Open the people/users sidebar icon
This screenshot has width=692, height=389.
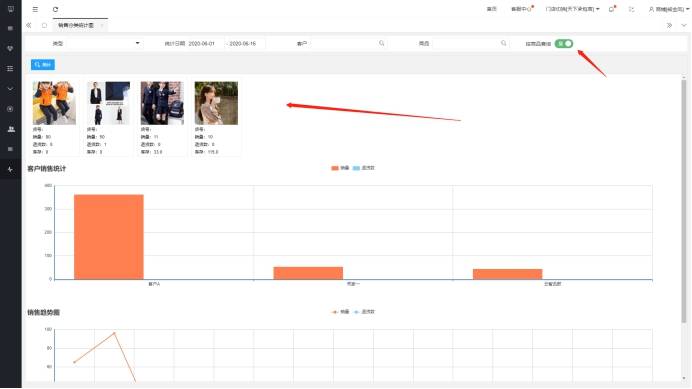(11, 129)
